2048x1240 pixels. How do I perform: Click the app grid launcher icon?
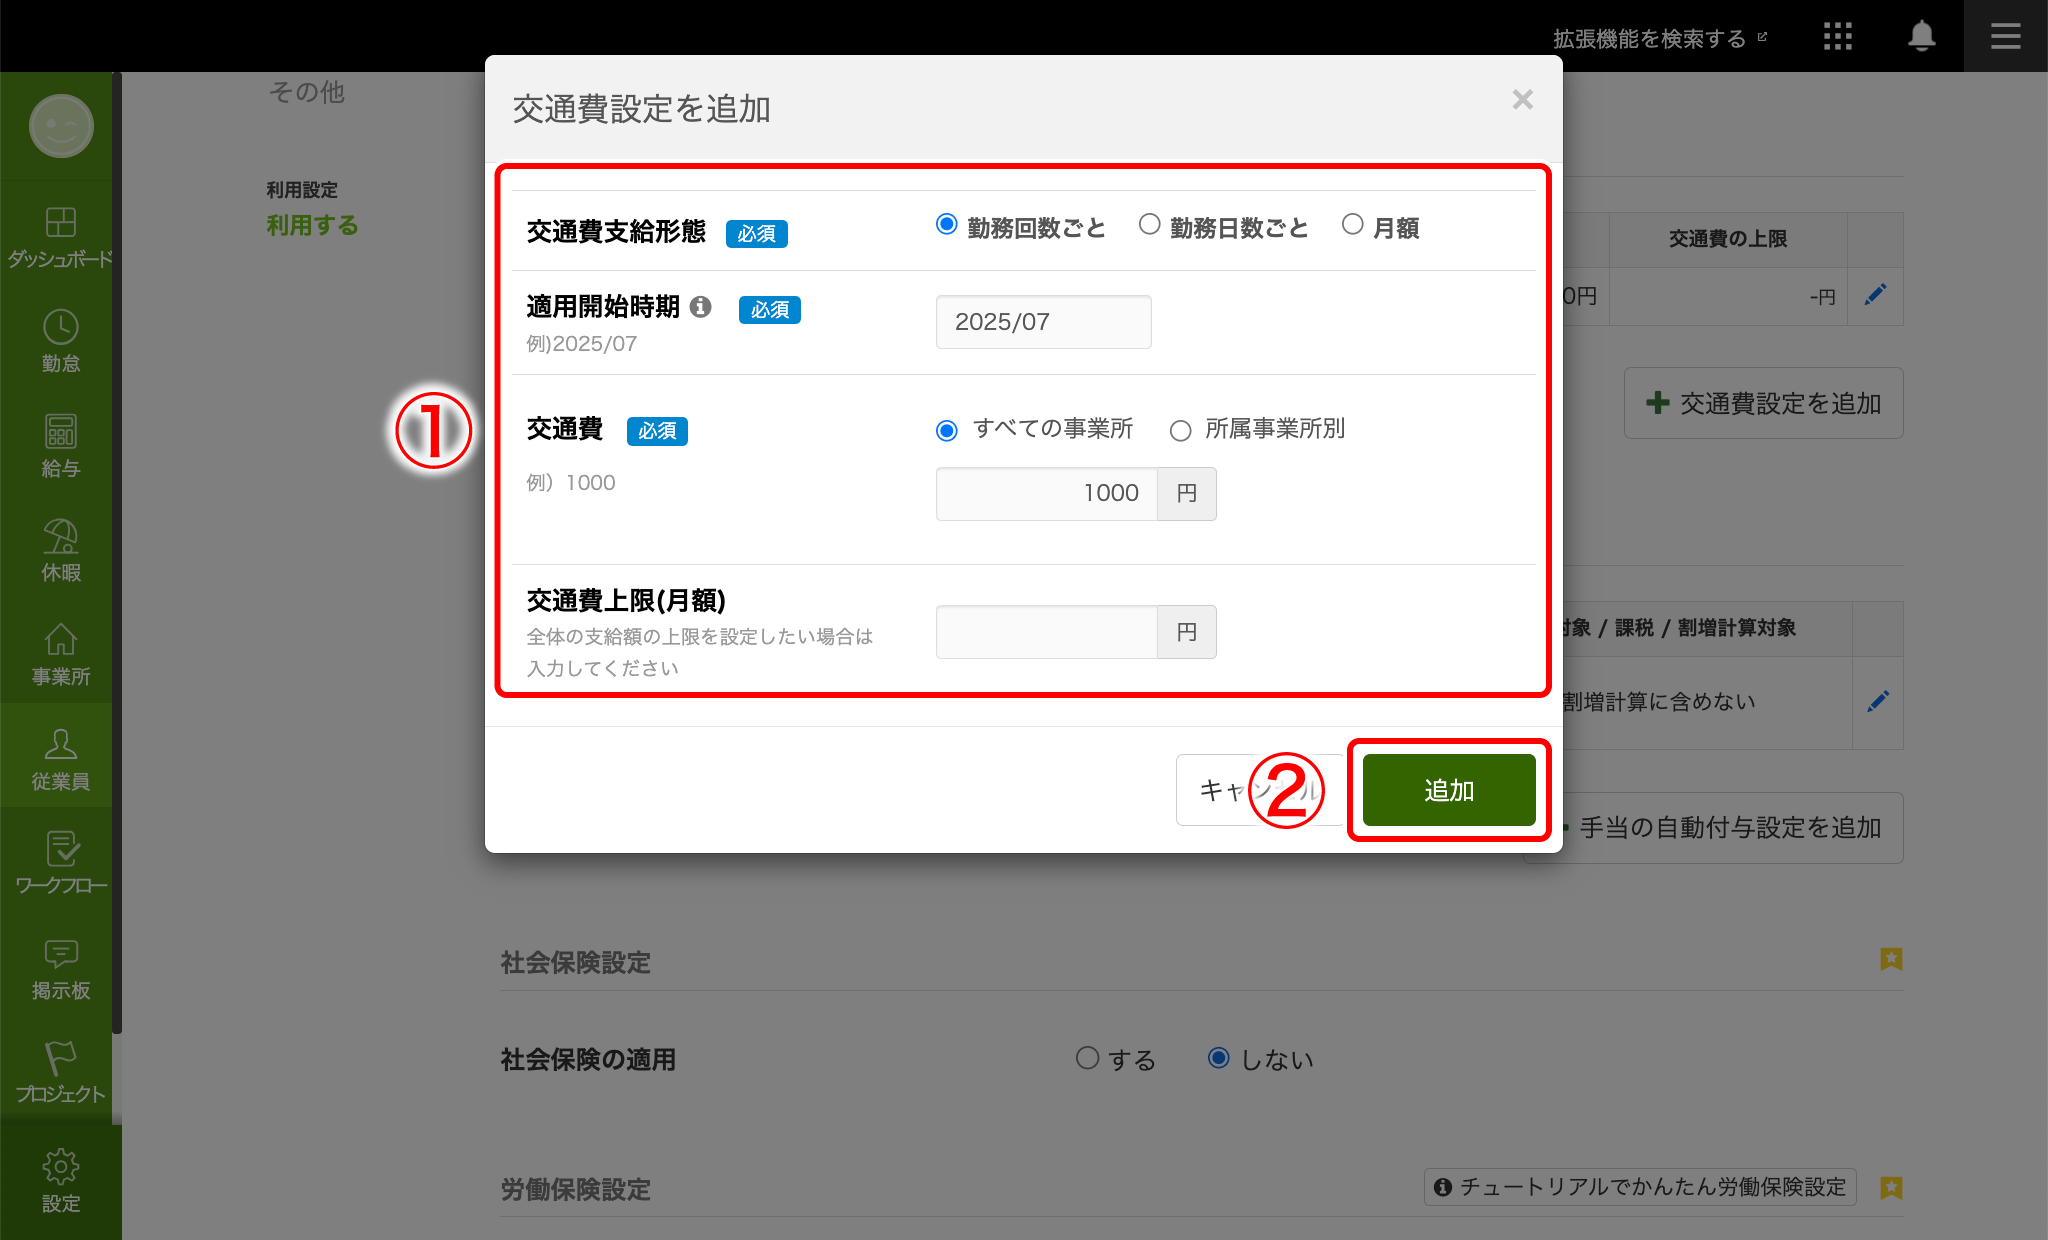coord(1837,36)
